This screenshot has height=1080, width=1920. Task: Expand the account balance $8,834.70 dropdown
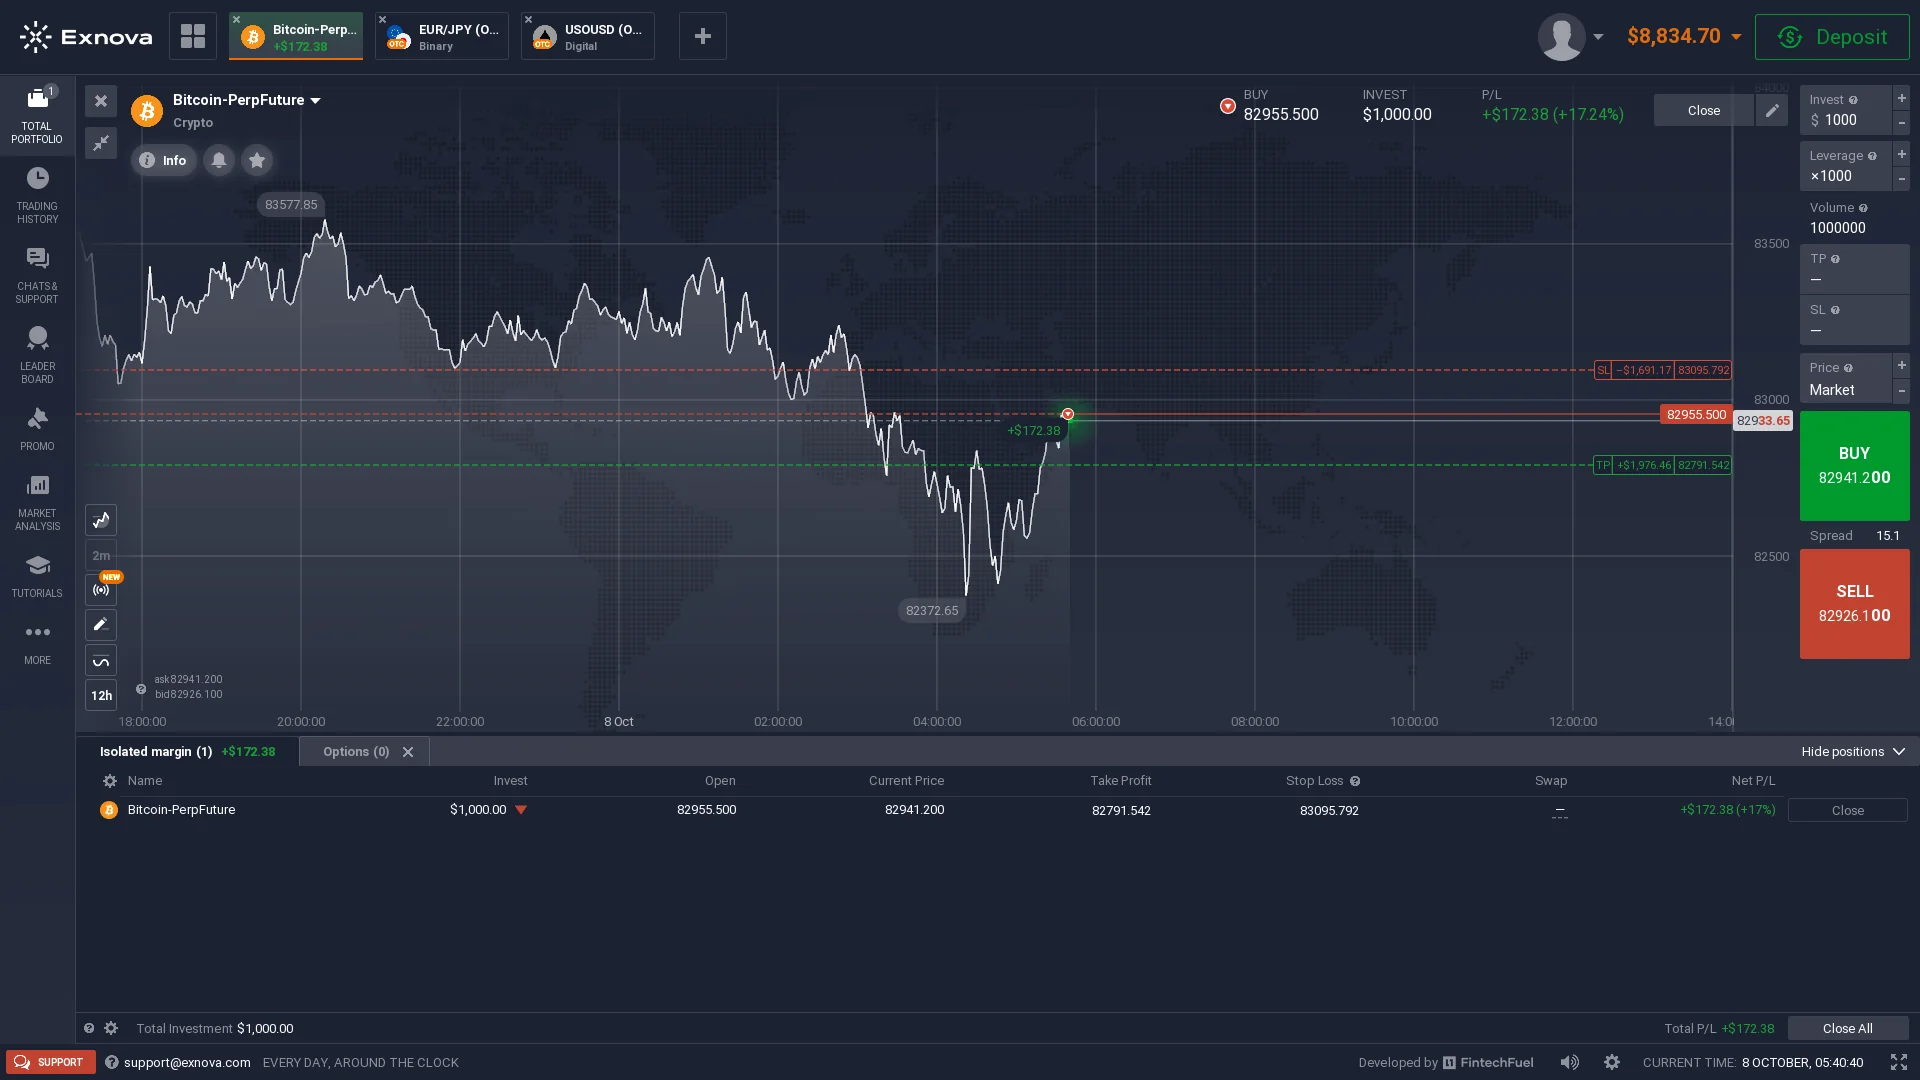(x=1736, y=37)
